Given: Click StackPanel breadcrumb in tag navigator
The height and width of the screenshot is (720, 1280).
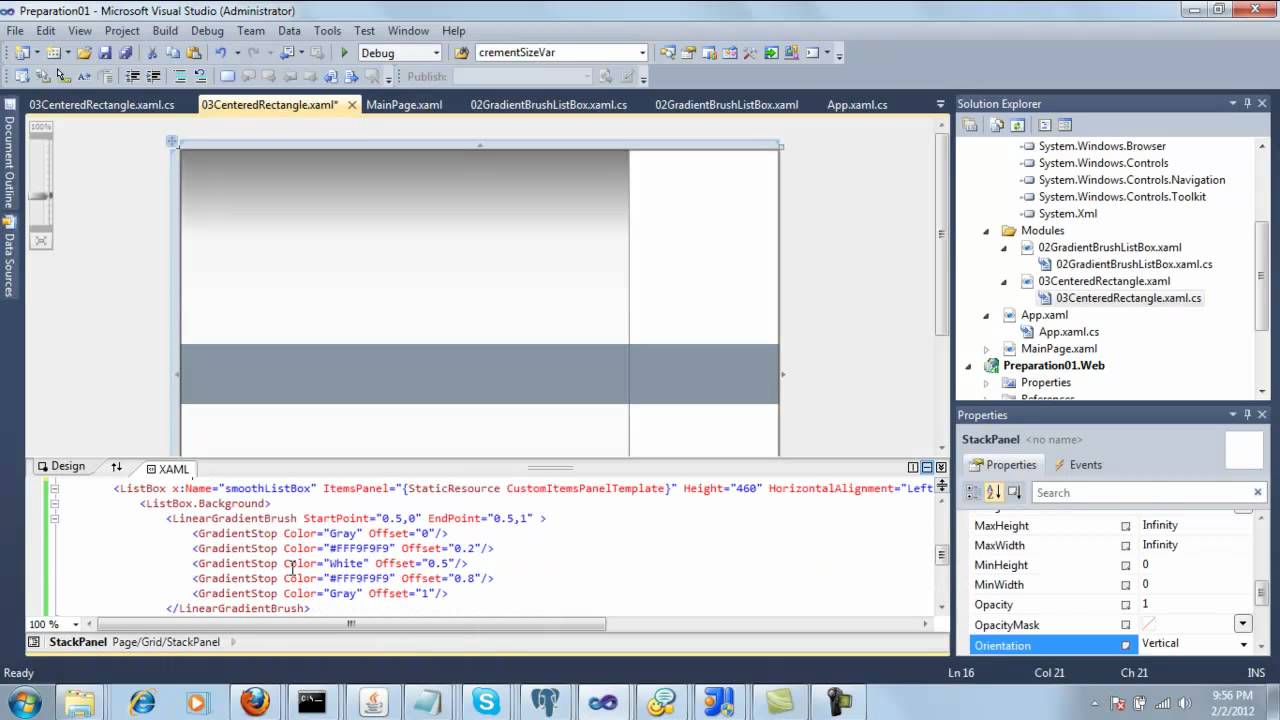Looking at the screenshot, I should pyautogui.click(x=78, y=642).
